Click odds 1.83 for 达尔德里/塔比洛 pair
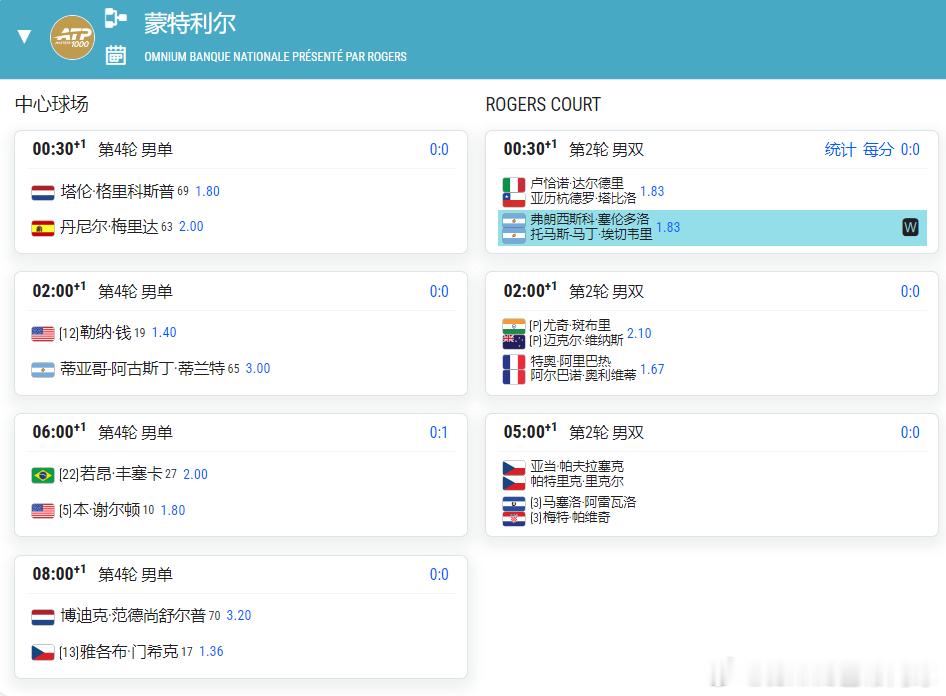The image size is (946, 696). 652,191
